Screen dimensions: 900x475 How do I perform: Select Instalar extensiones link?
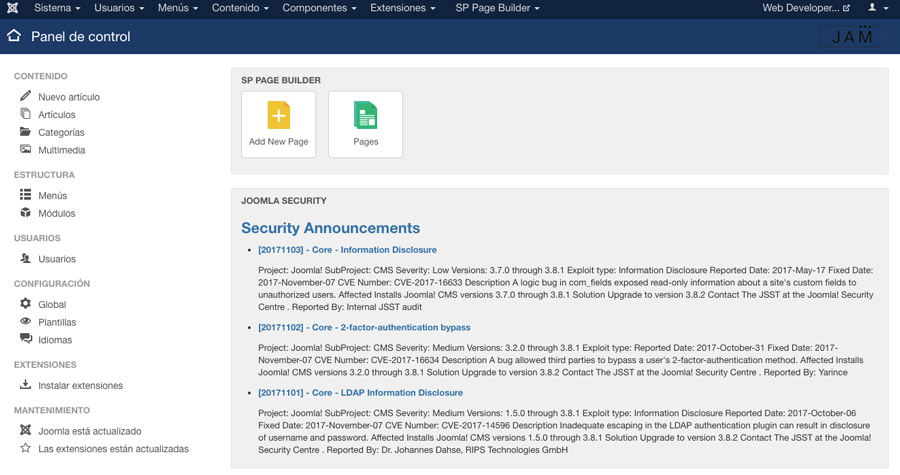80,386
